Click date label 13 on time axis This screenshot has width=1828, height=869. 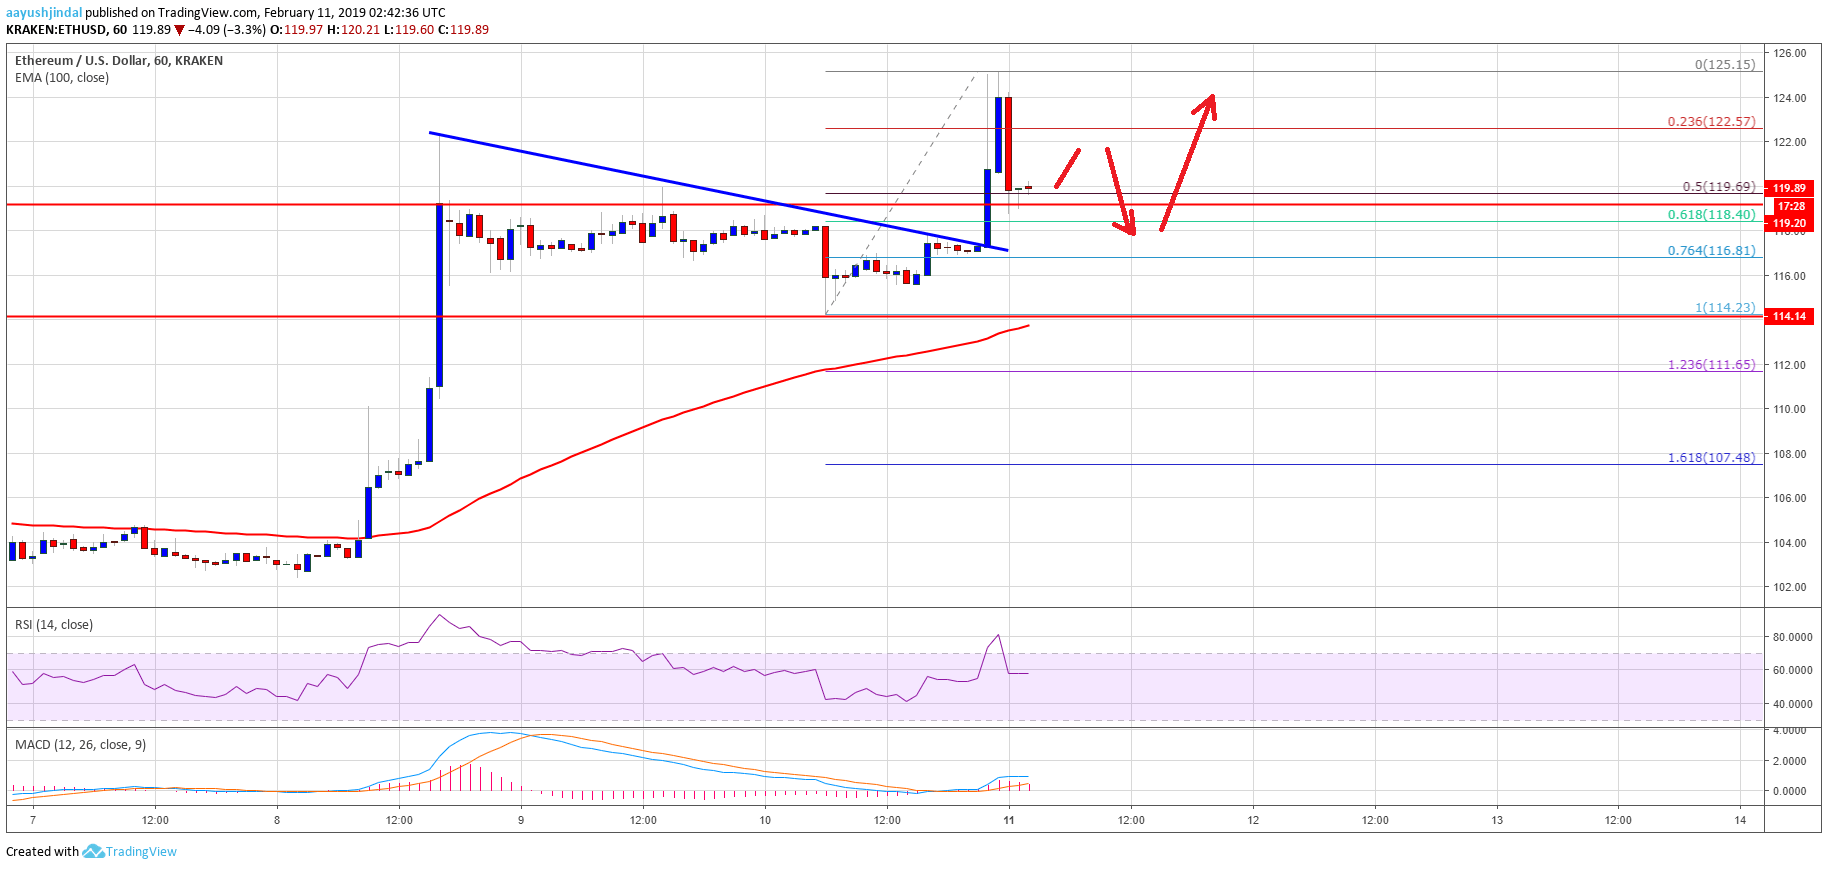(1497, 820)
